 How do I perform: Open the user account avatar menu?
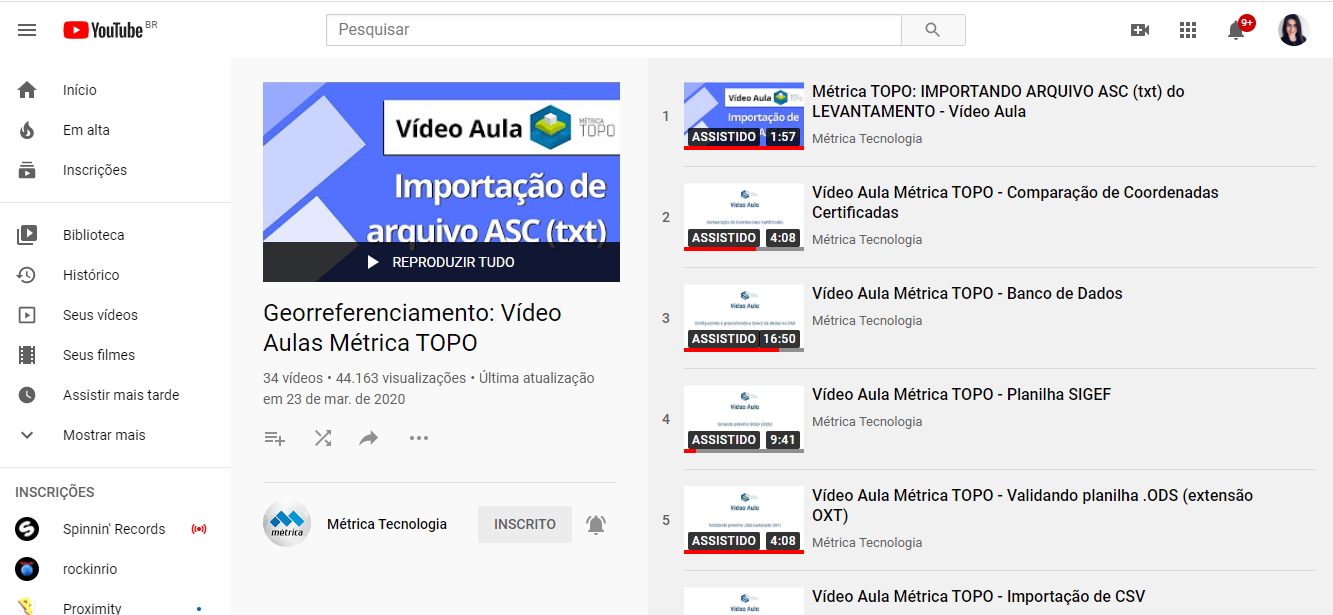[1293, 30]
